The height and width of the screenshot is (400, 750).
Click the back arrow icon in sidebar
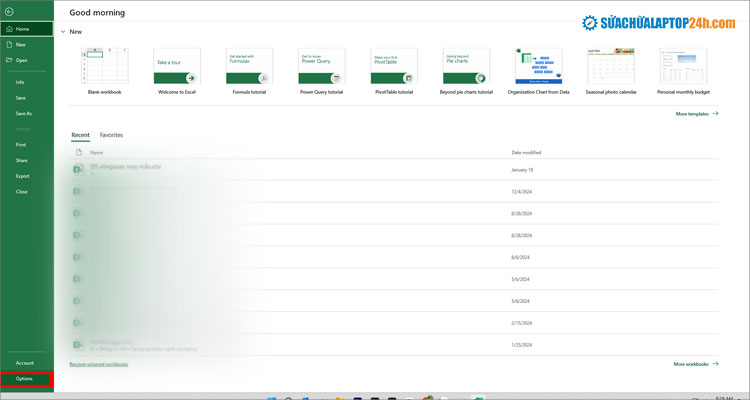pyautogui.click(x=9, y=10)
